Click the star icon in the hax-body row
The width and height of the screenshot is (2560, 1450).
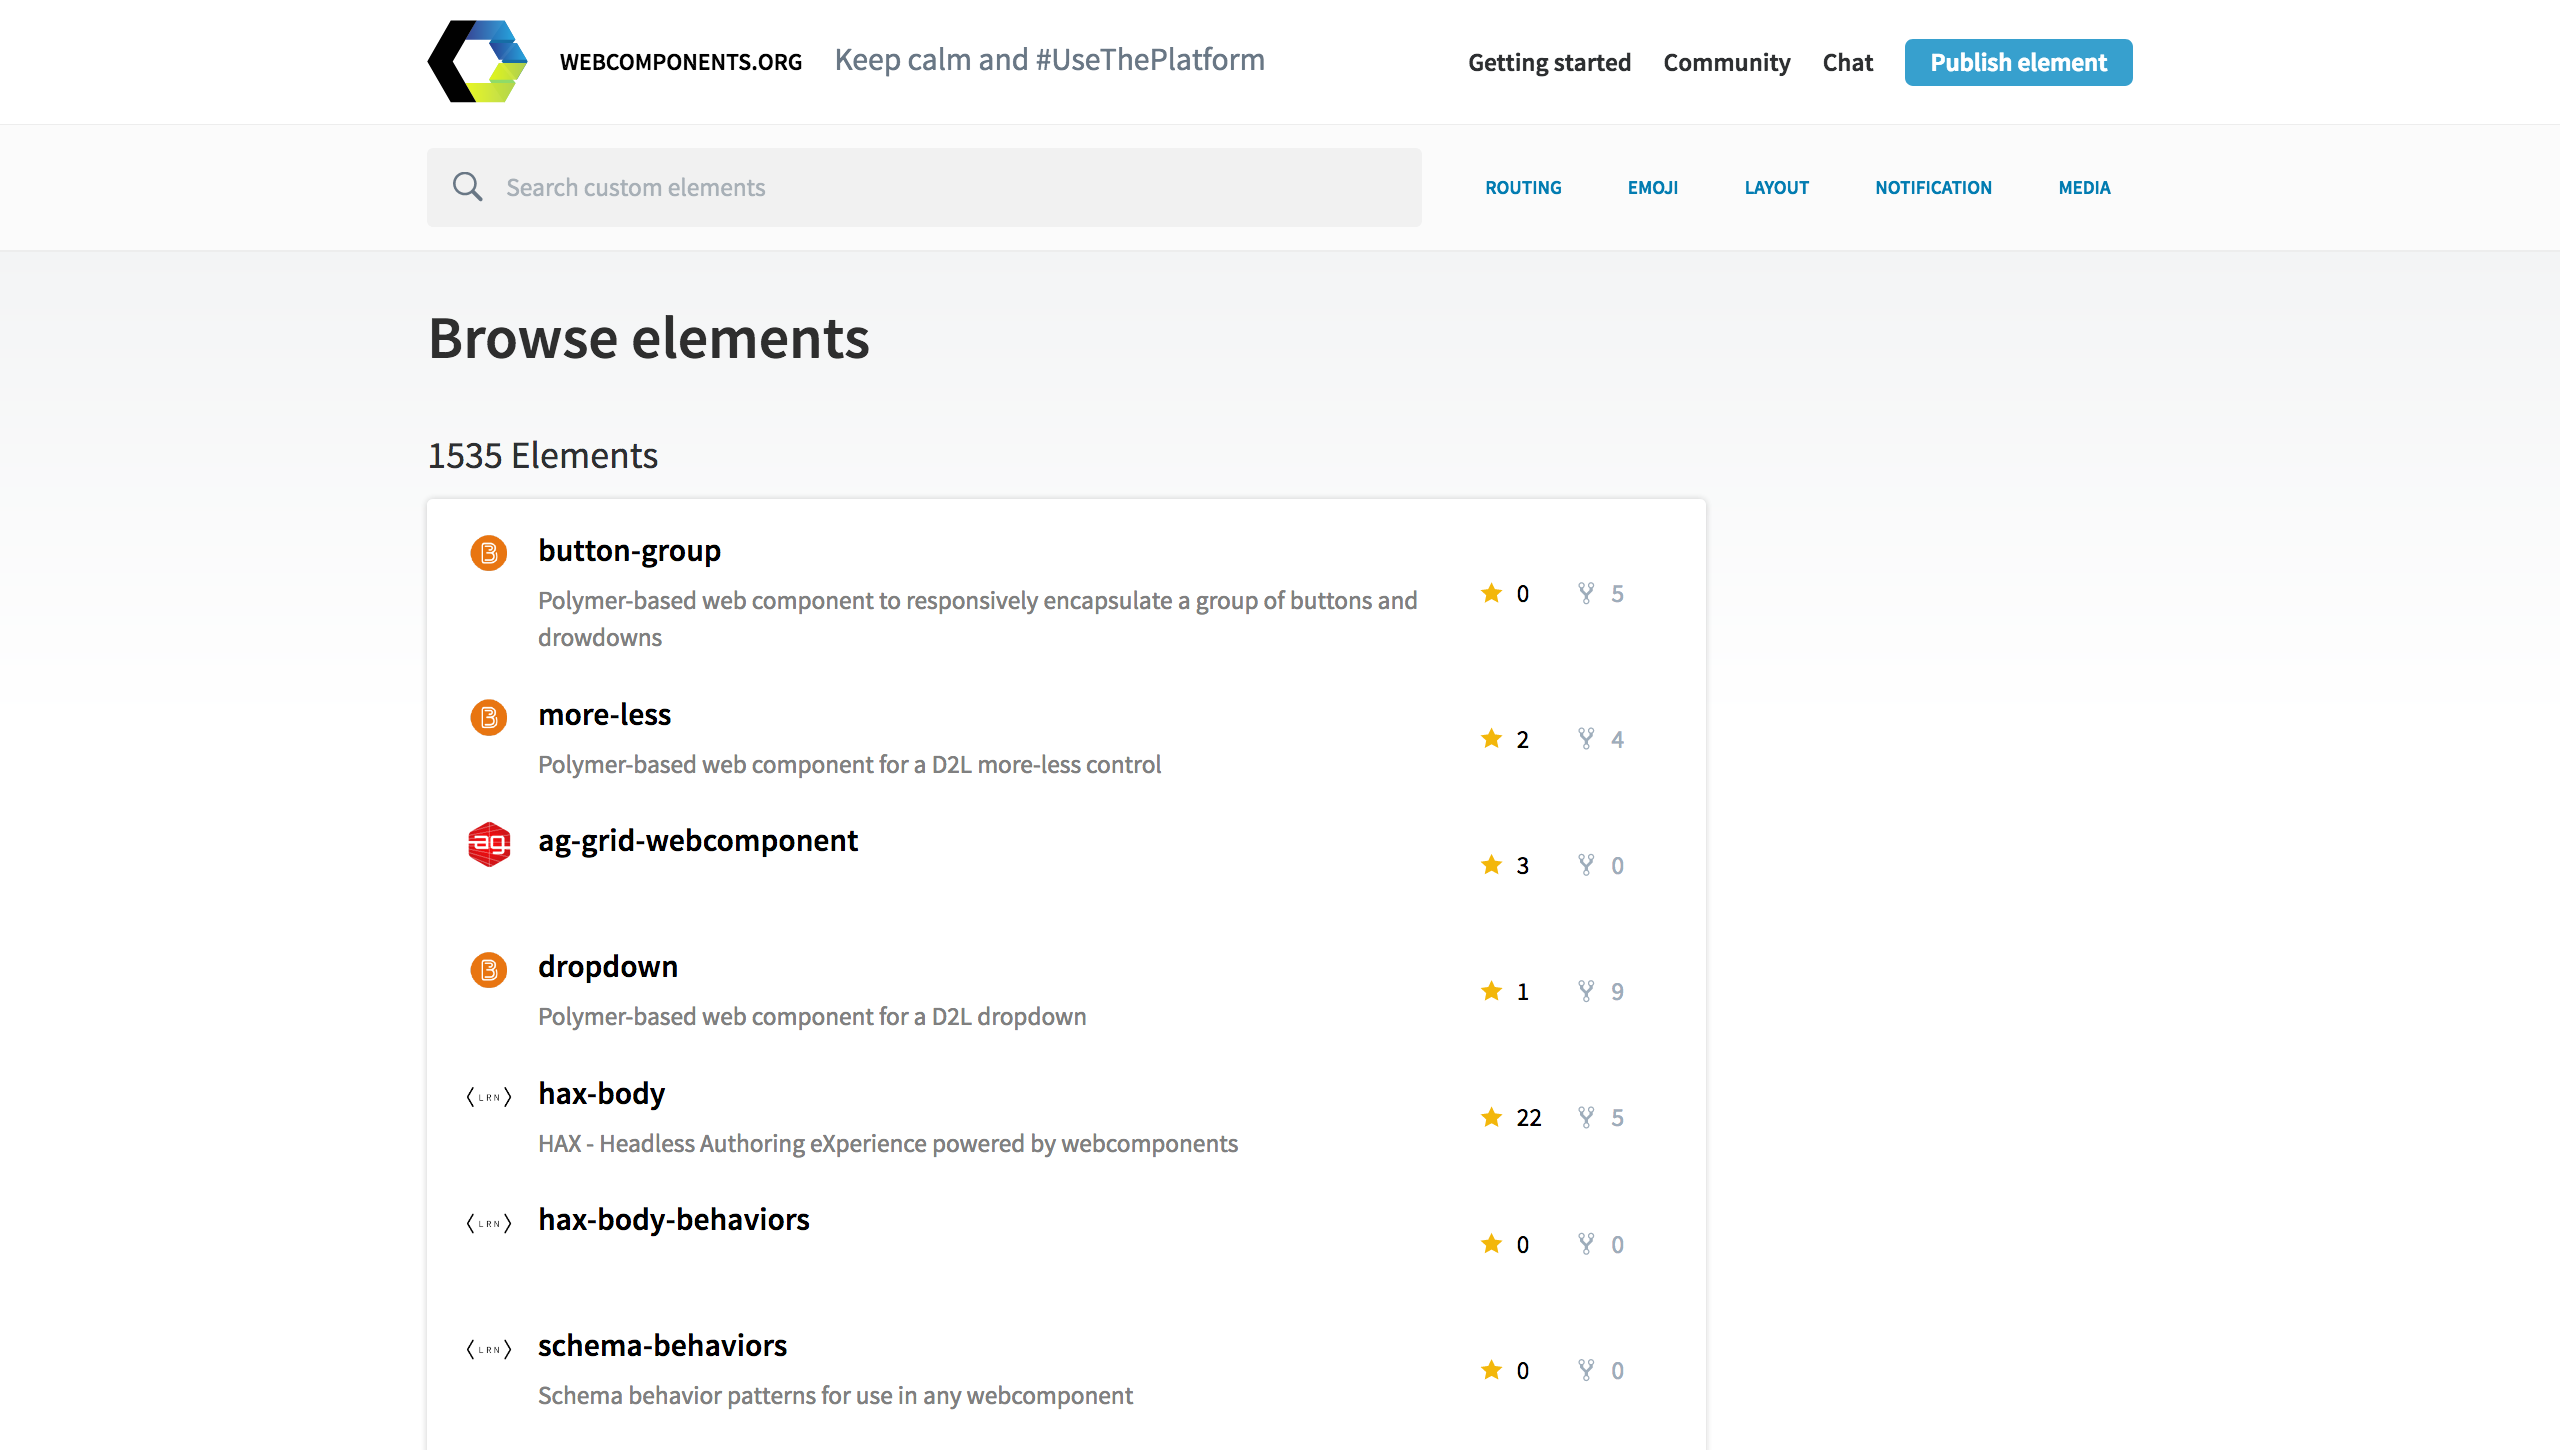[x=1491, y=1117]
